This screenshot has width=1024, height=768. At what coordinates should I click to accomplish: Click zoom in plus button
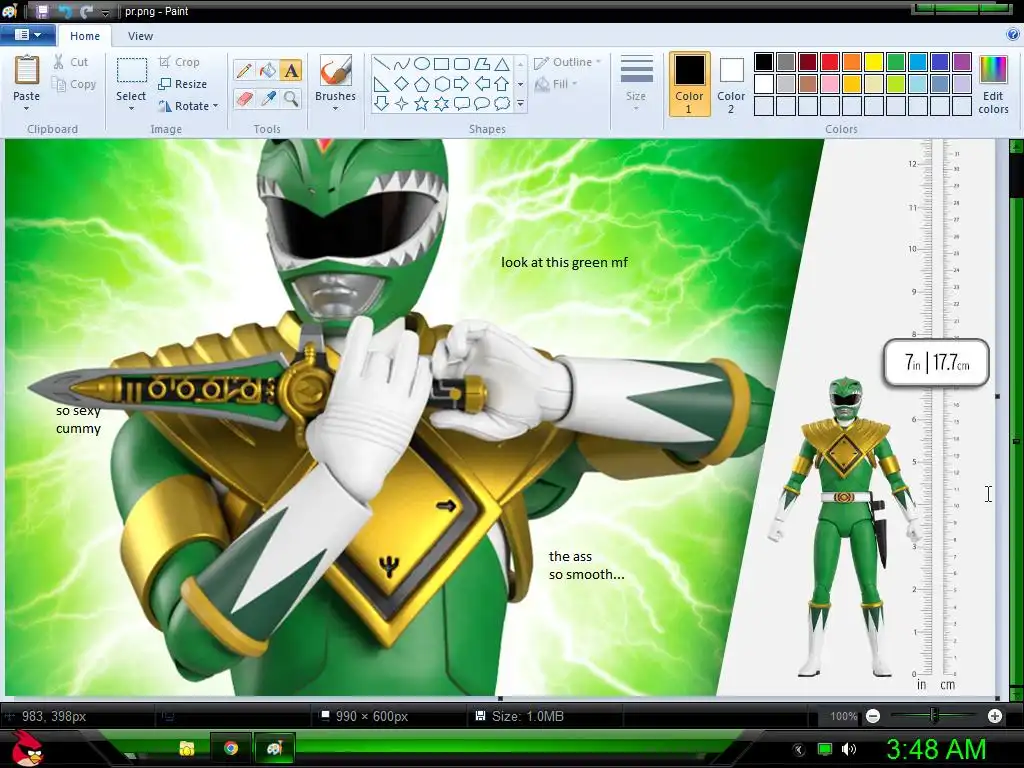[x=995, y=716]
